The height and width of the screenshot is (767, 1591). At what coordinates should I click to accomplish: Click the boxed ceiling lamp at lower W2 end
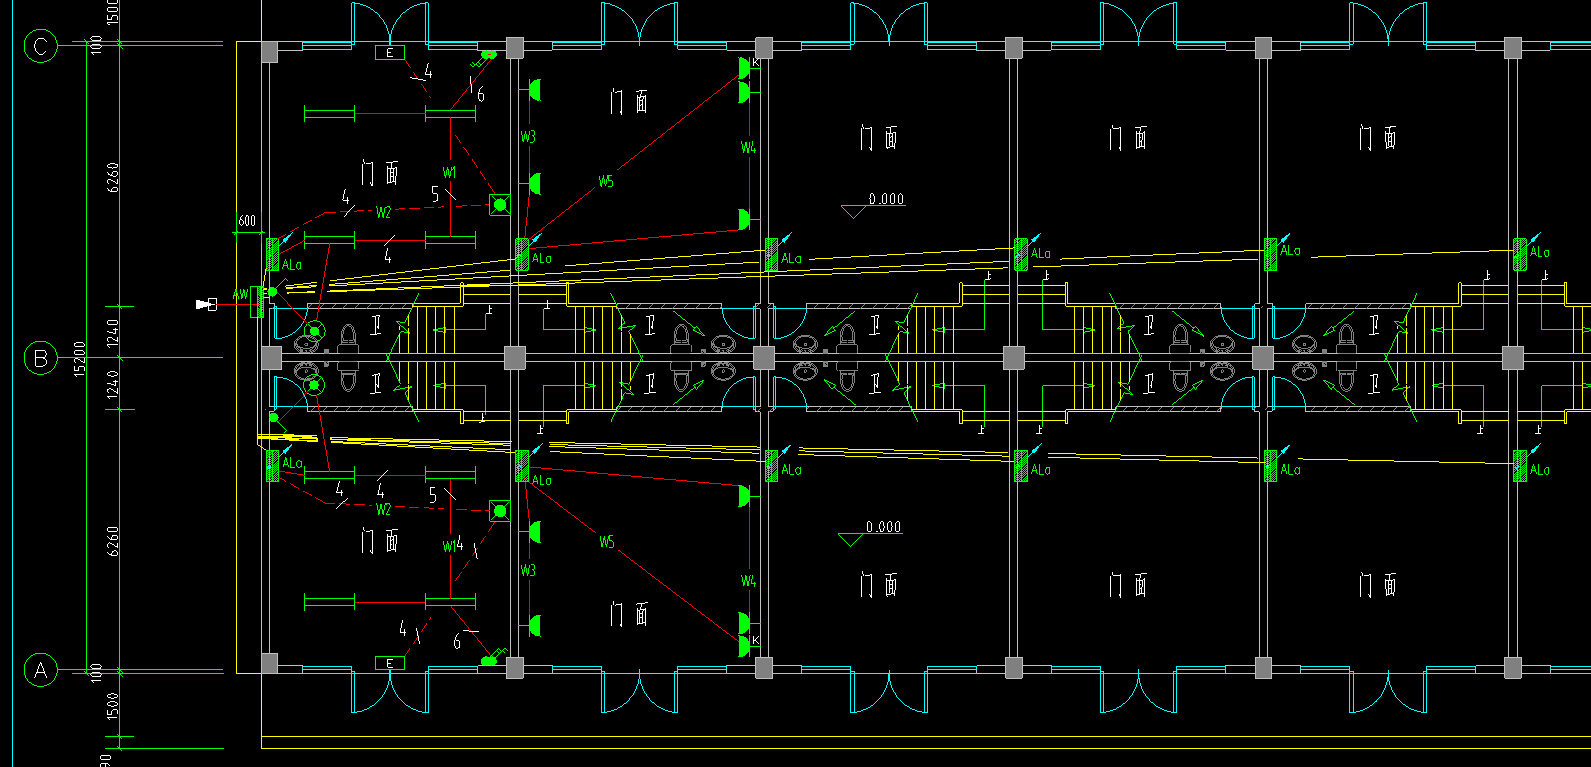(500, 511)
